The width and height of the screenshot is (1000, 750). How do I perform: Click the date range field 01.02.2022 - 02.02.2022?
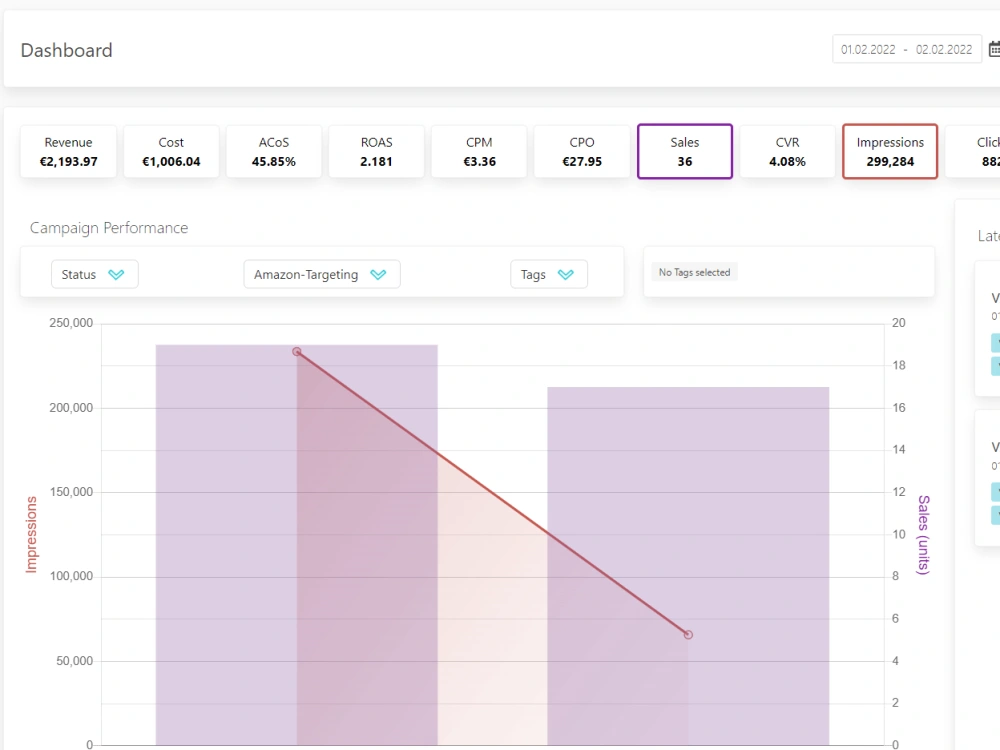coord(906,49)
